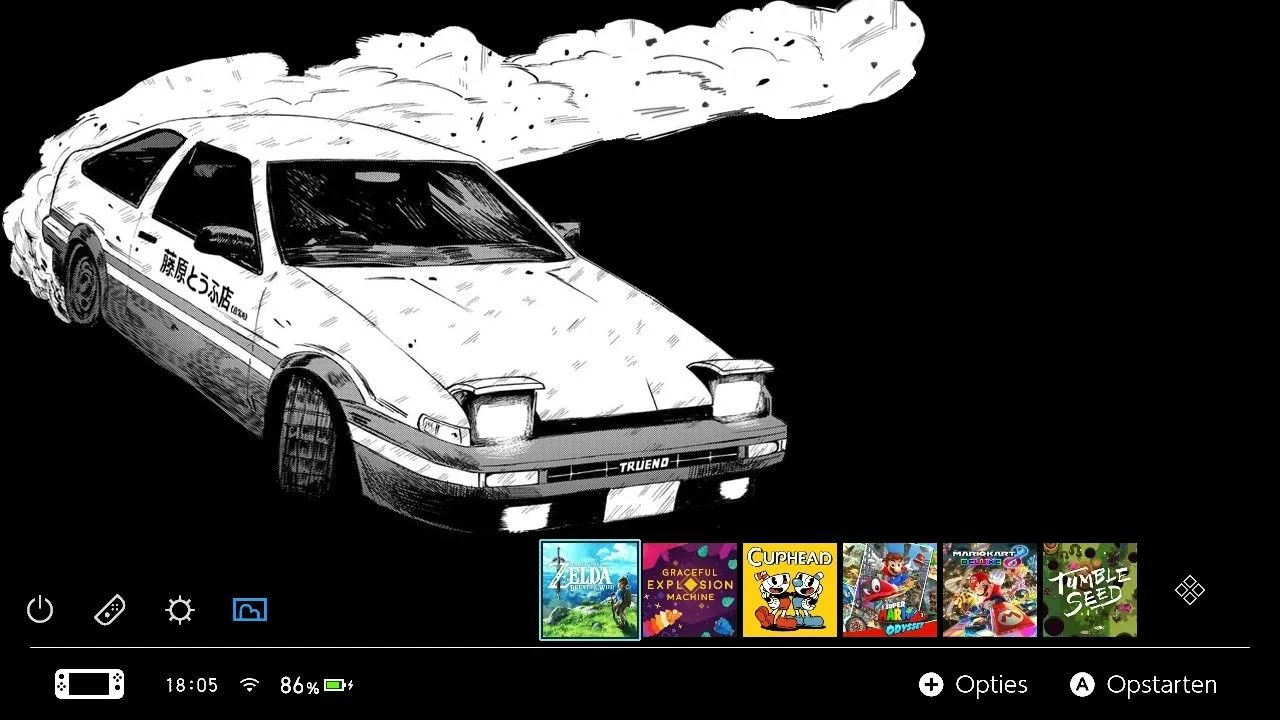Image resolution: width=1280 pixels, height=720 pixels.
Task: Open All Software grid icon
Action: click(x=1190, y=590)
